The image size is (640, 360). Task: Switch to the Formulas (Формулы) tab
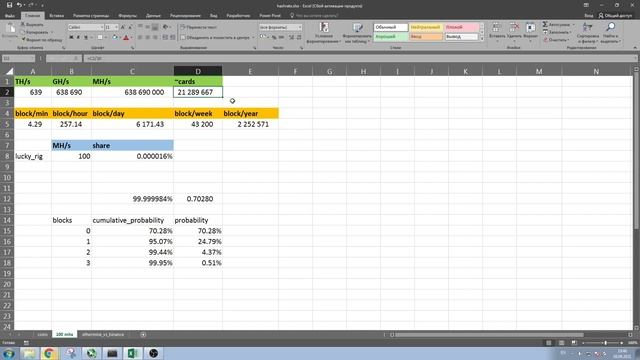pyautogui.click(x=128, y=16)
